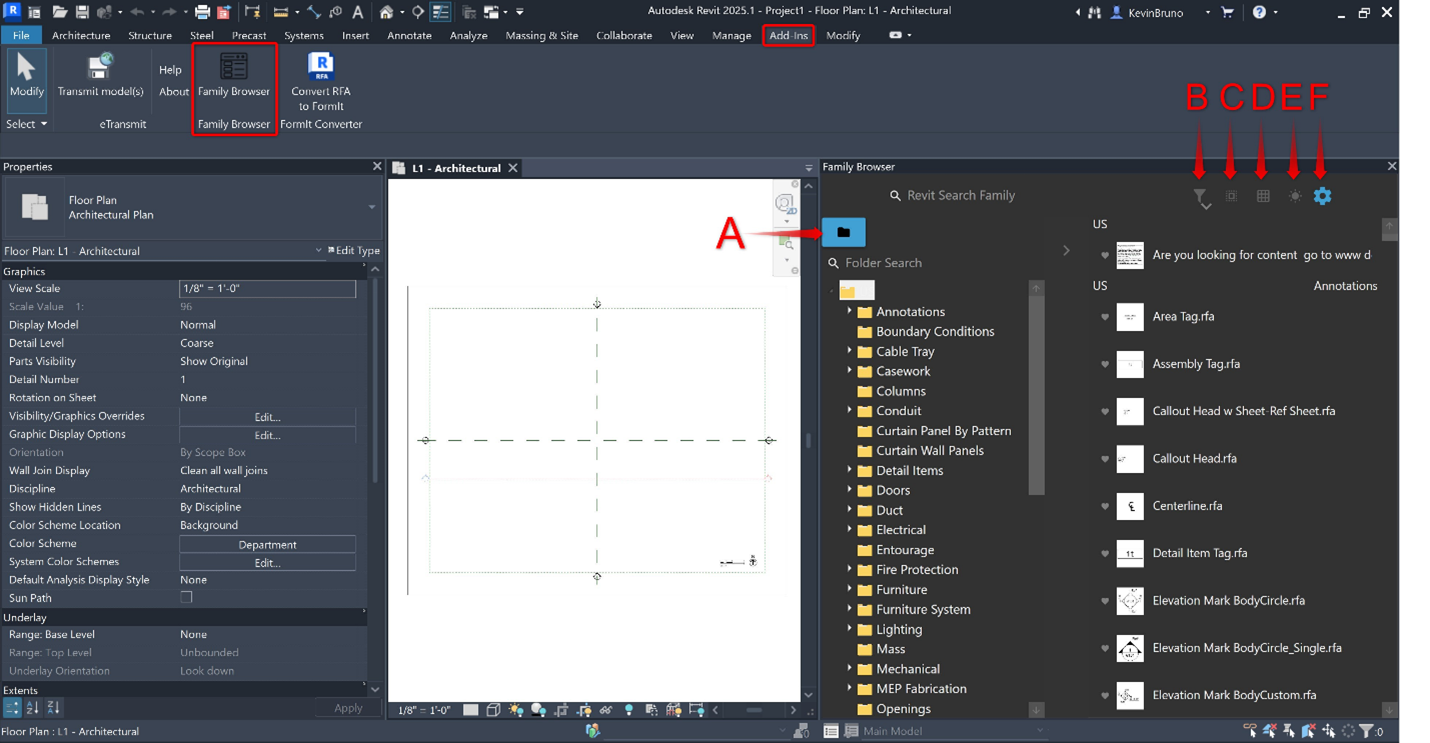
Task: Click the drawing view horizontal scrollbar
Action: pyautogui.click(x=754, y=710)
